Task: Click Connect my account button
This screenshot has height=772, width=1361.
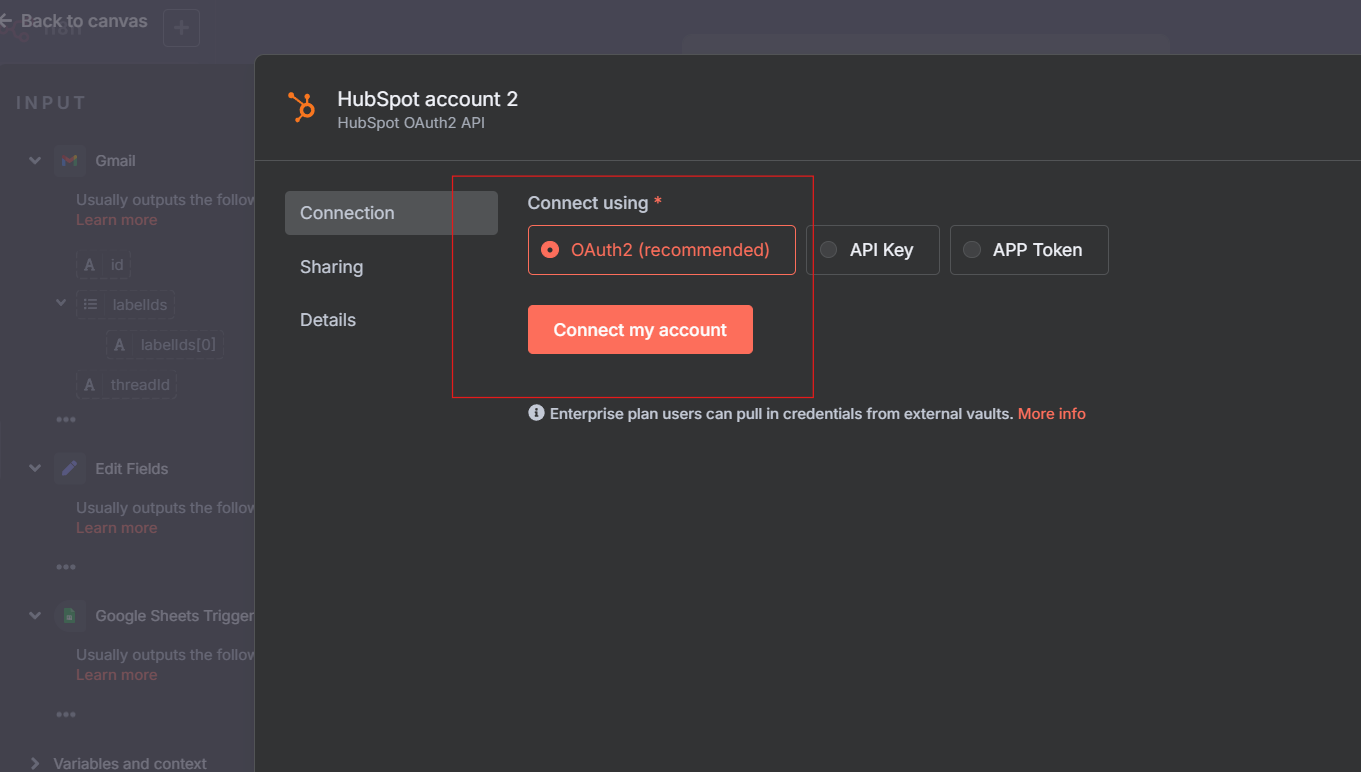Action: pyautogui.click(x=640, y=330)
